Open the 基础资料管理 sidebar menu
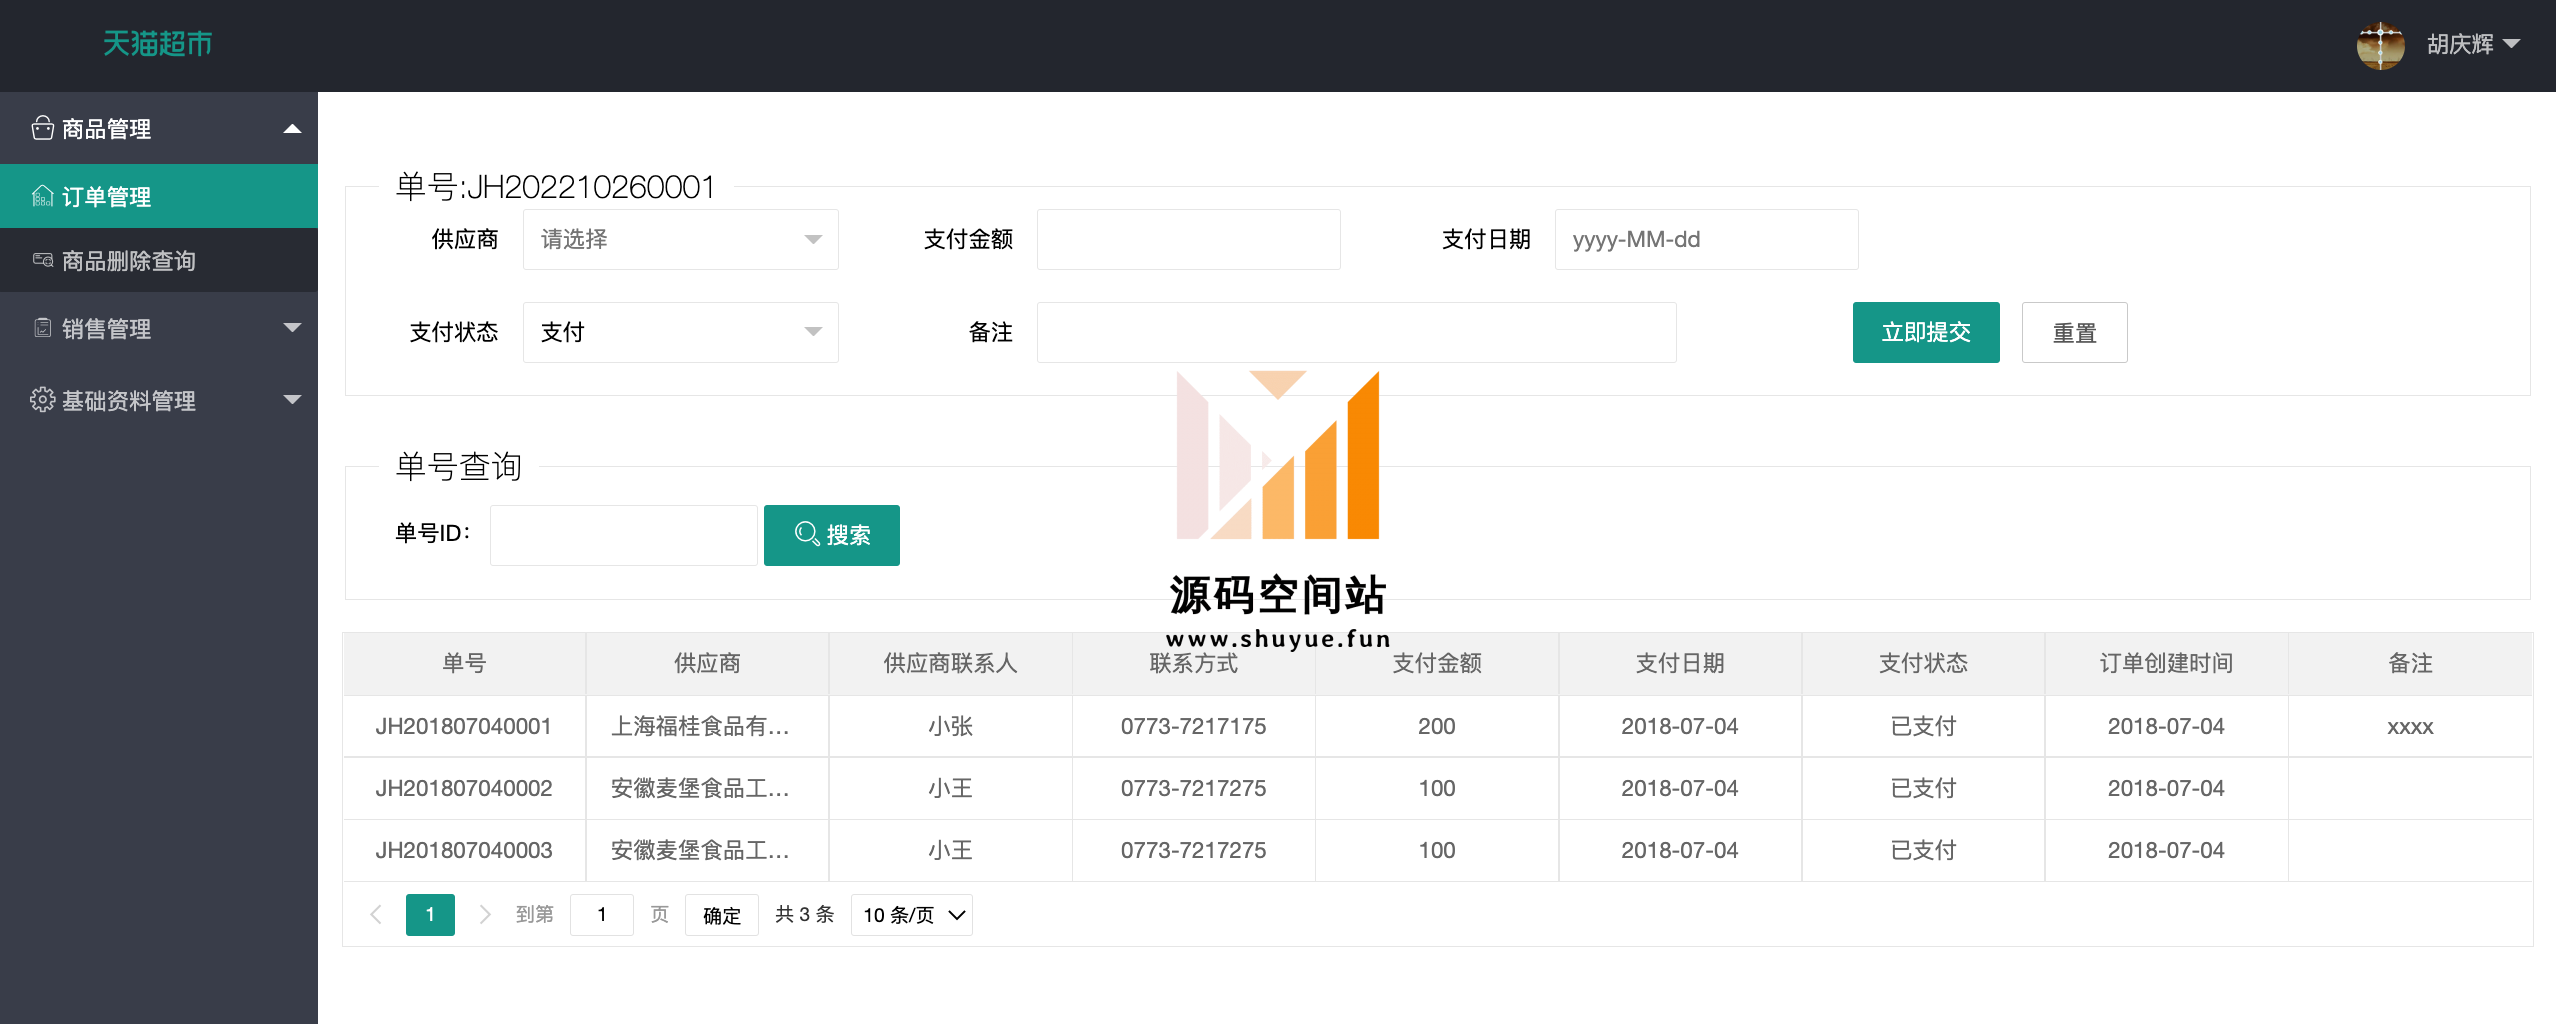 [x=159, y=400]
